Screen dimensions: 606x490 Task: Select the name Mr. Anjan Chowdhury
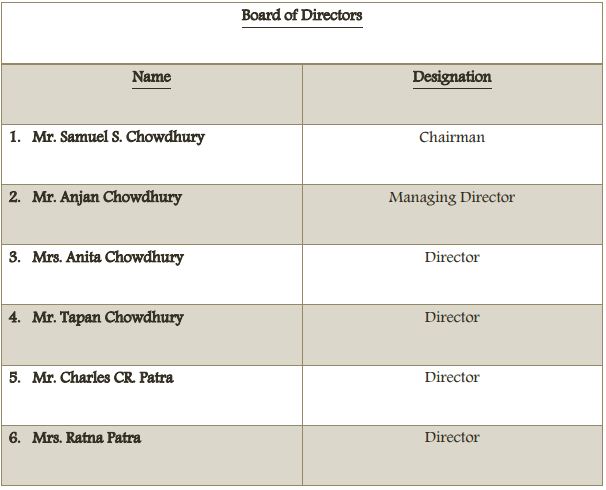(107, 197)
